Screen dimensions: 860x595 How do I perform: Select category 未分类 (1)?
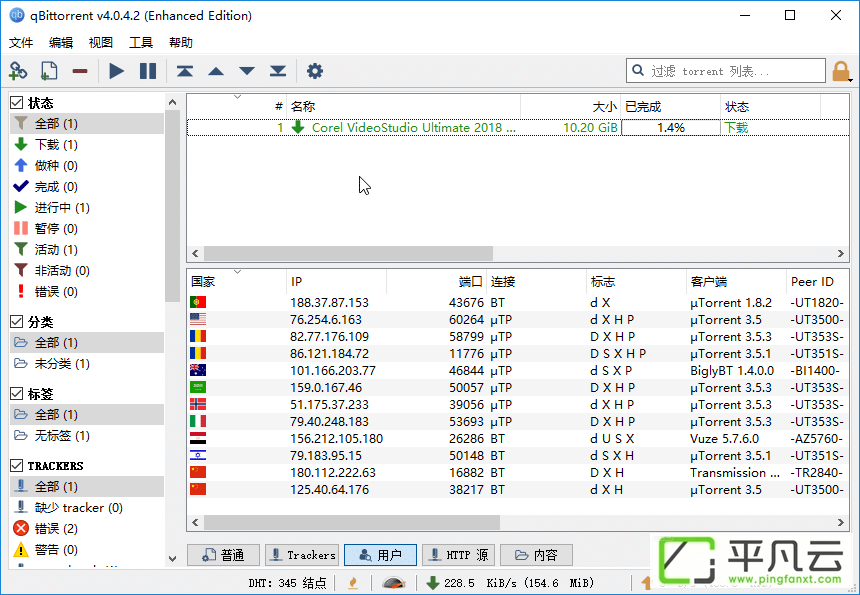click(x=87, y=364)
